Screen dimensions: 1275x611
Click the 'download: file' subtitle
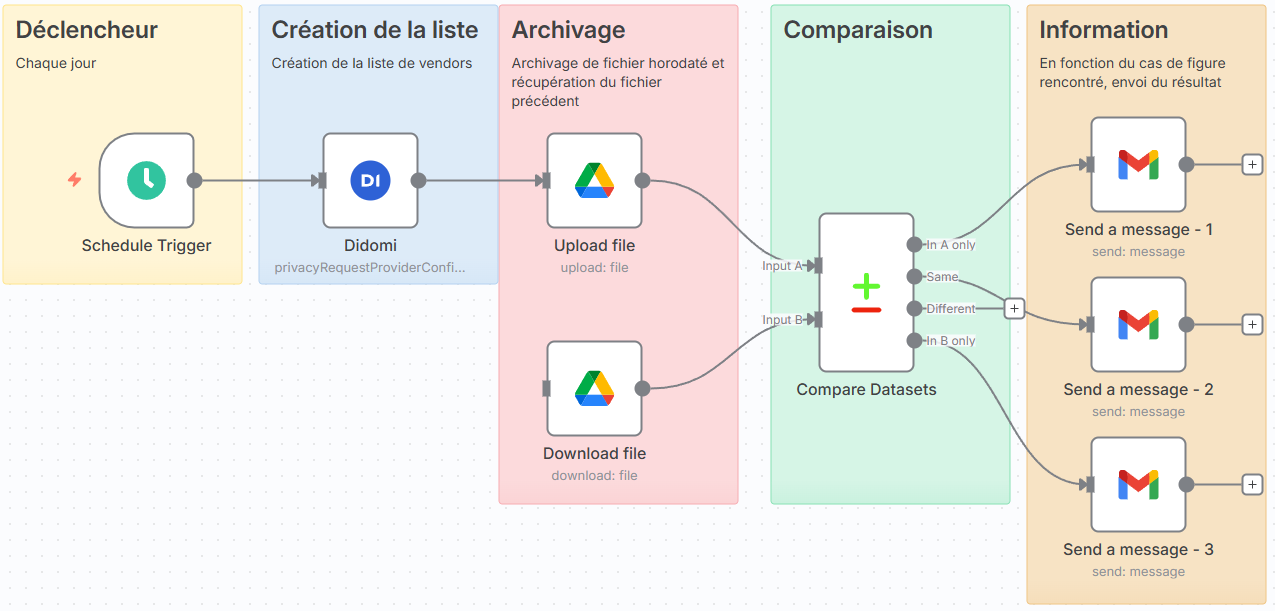(x=594, y=475)
